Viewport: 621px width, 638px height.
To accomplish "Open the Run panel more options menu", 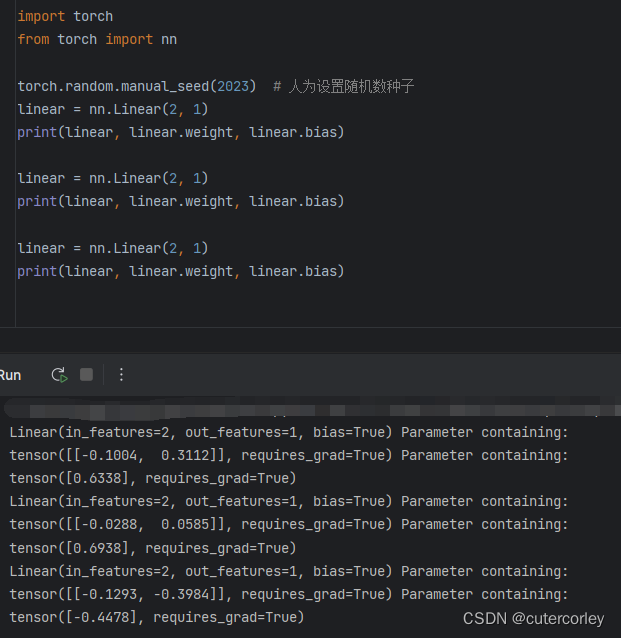I will point(122,375).
